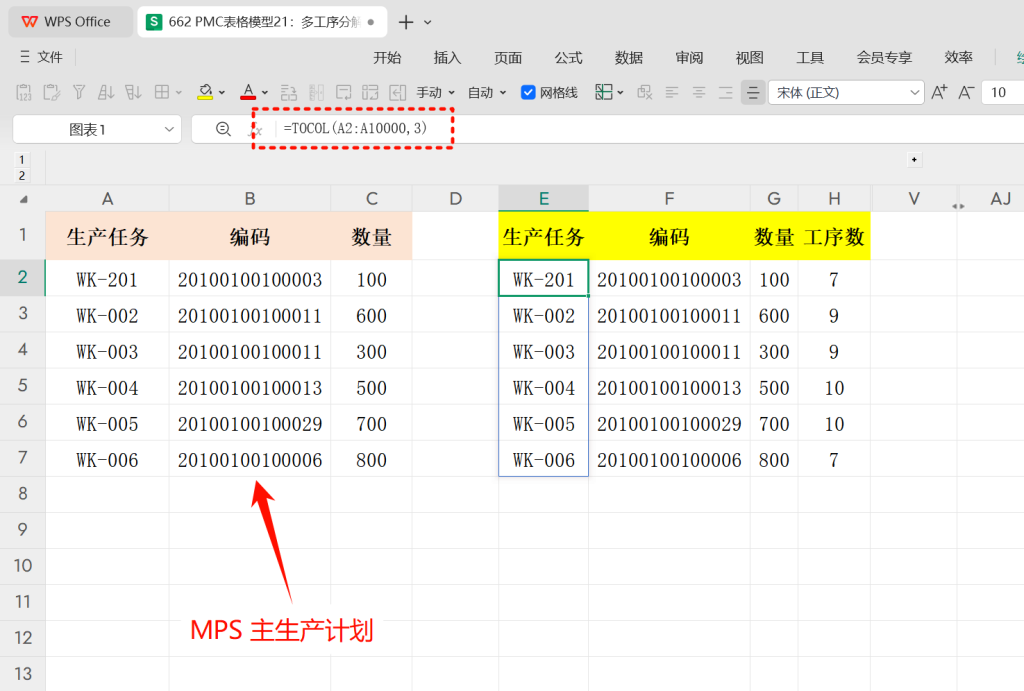
Task: Open the 自动 dropdown
Action: (x=487, y=93)
